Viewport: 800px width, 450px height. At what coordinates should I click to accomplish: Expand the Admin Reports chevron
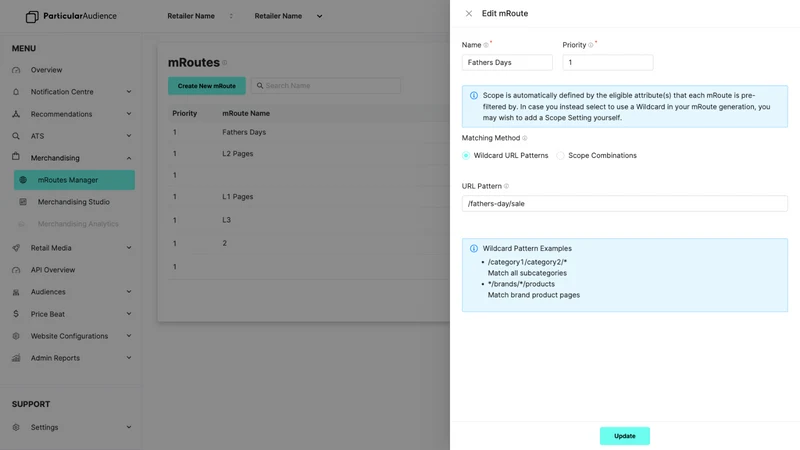(x=129, y=358)
